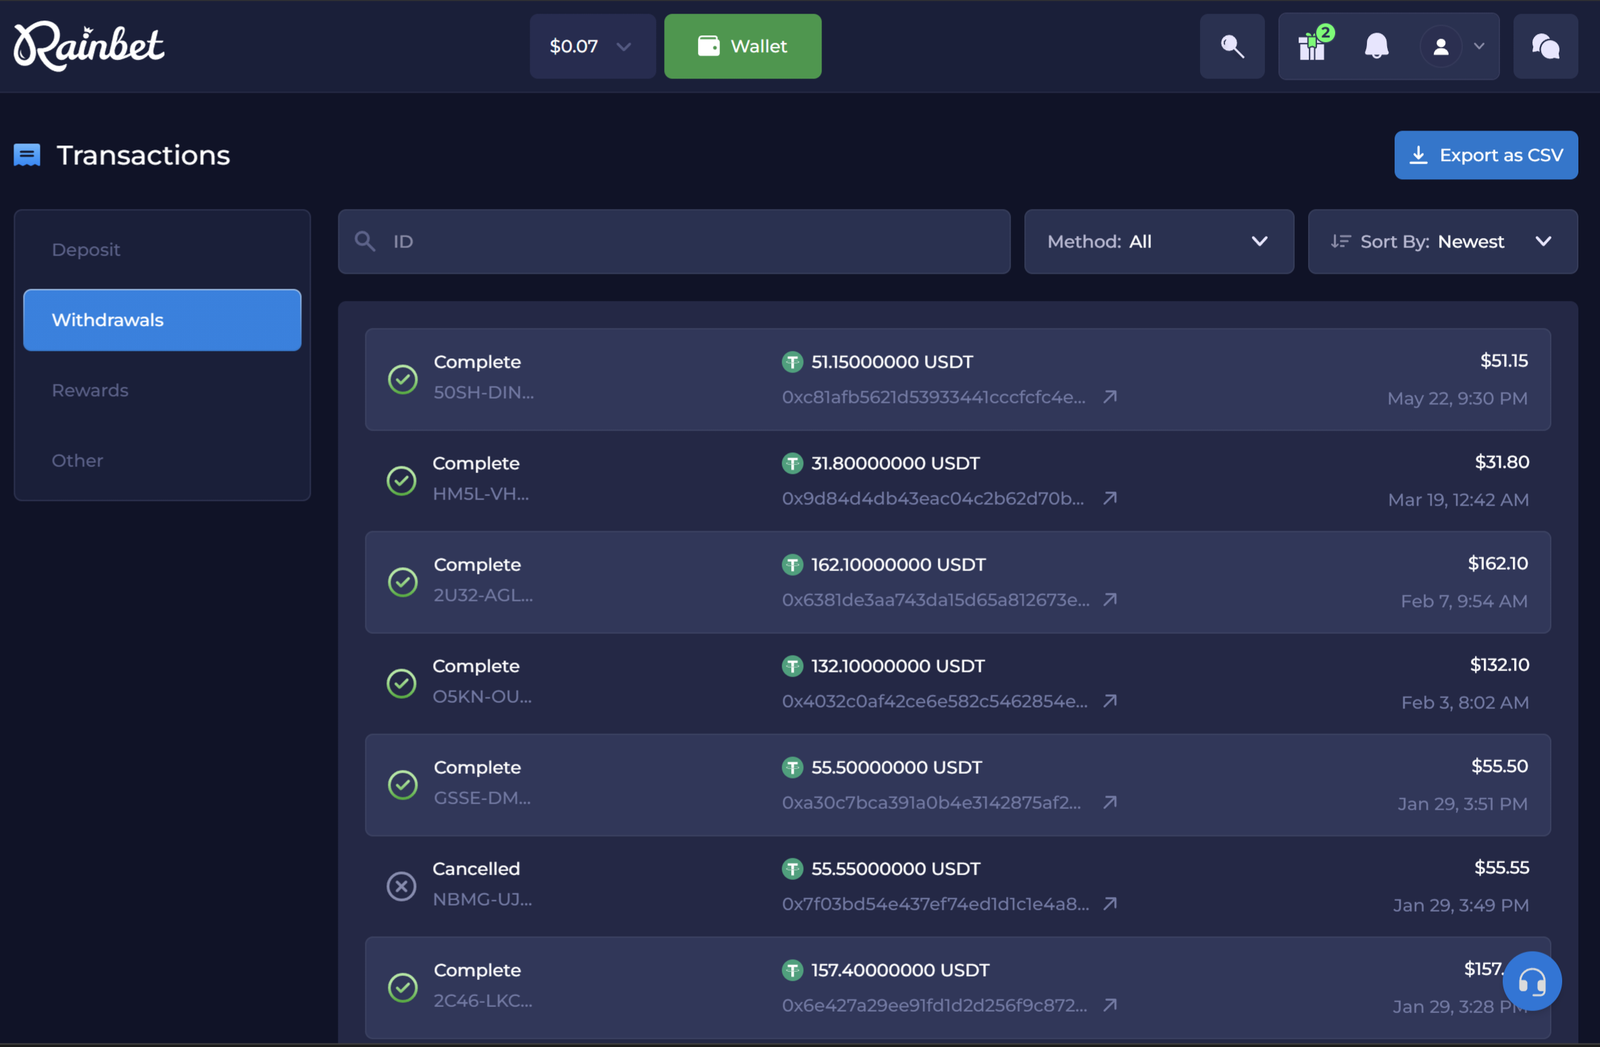
Task: Click the Transactions page title
Action: point(143,155)
